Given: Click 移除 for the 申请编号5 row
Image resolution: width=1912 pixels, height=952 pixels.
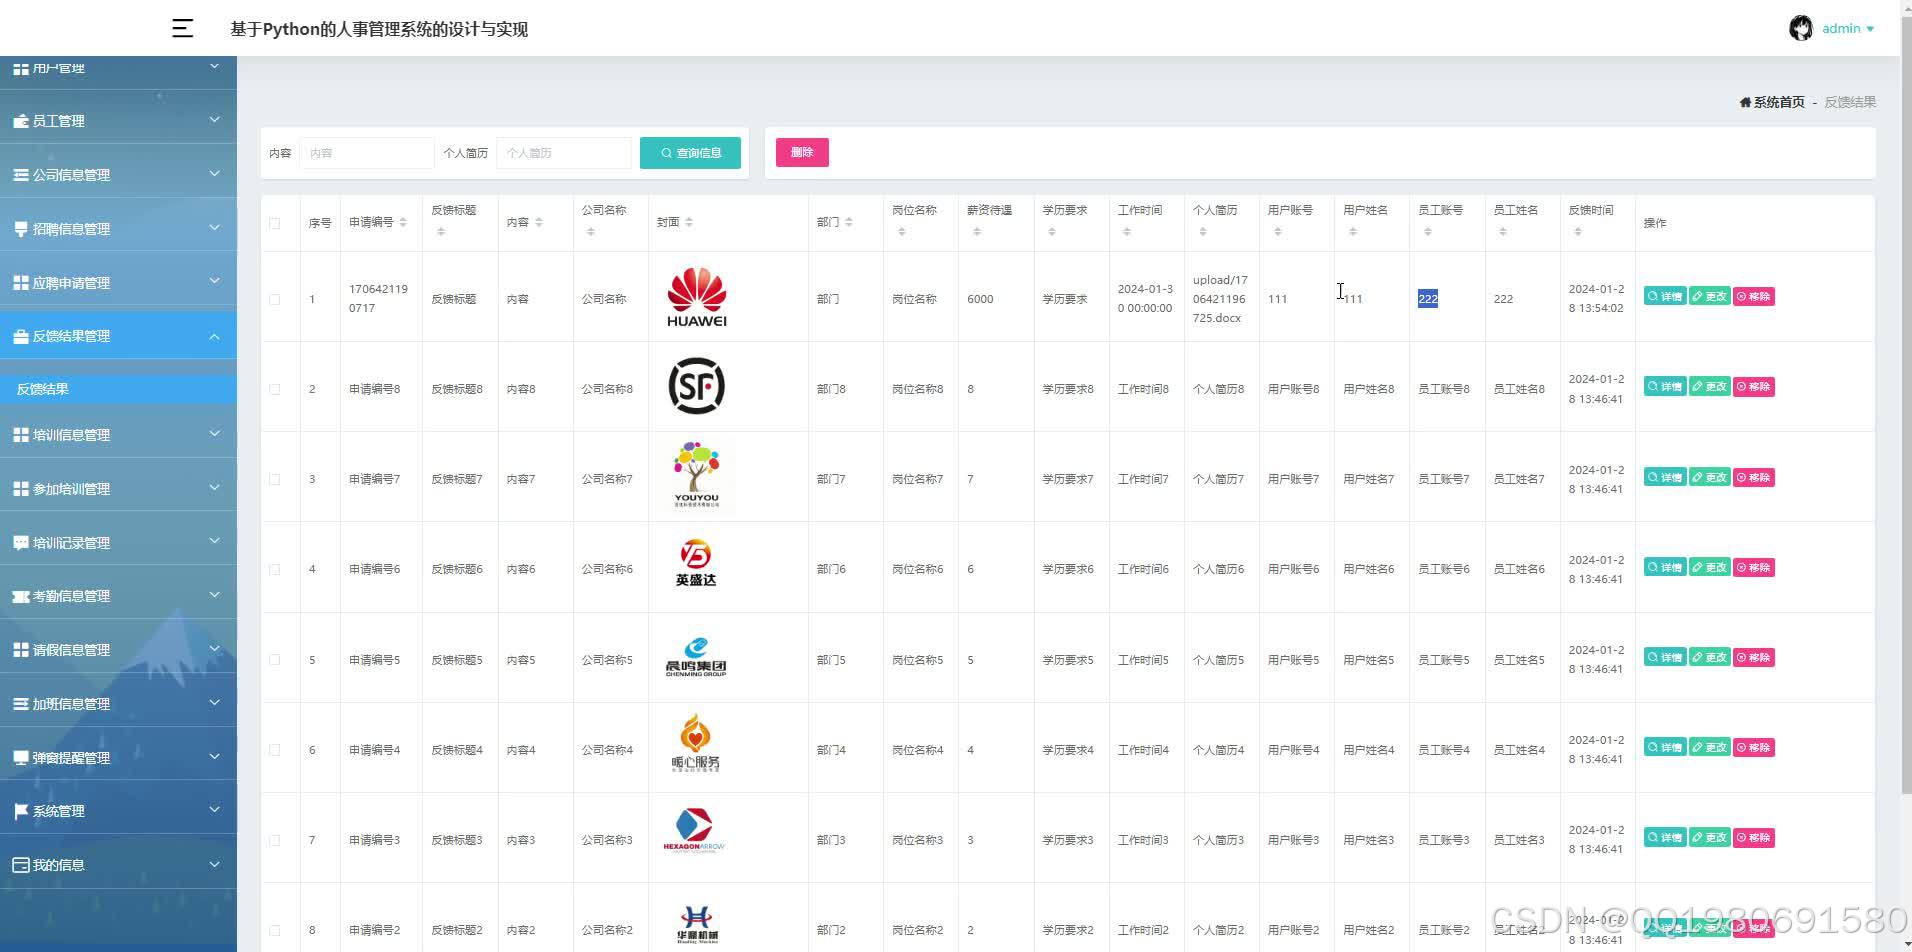Looking at the screenshot, I should click(1754, 657).
